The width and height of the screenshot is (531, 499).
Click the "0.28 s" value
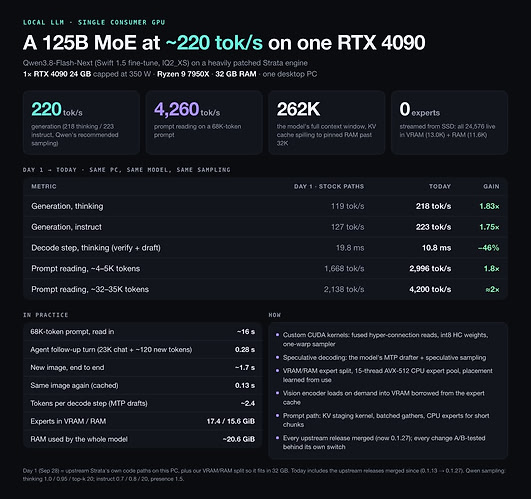(x=245, y=350)
